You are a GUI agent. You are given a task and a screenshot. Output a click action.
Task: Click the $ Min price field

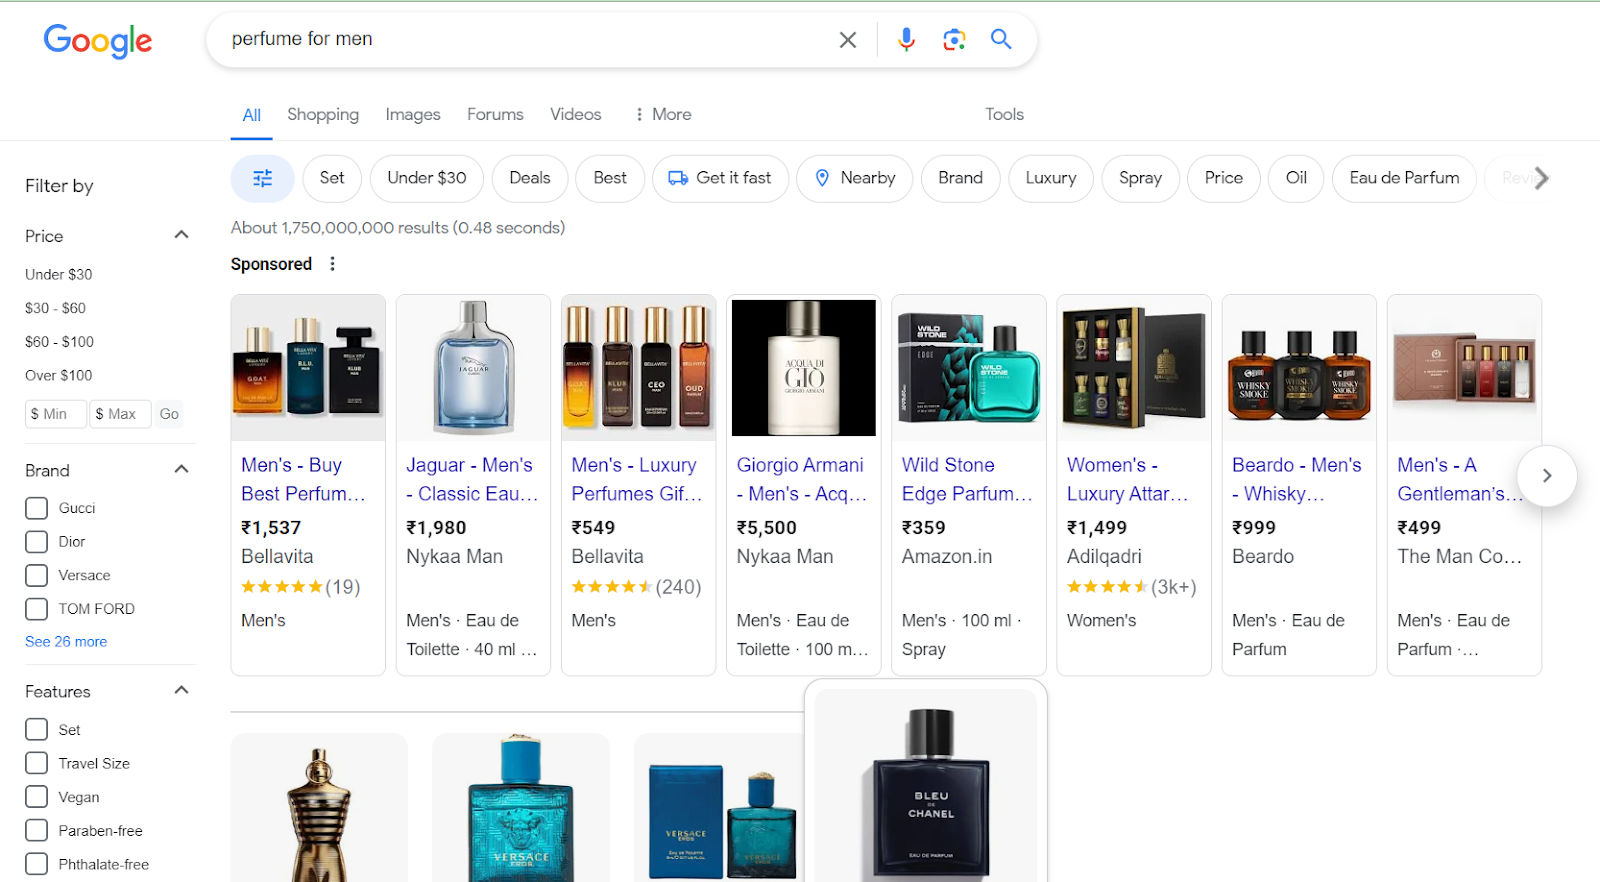56,414
